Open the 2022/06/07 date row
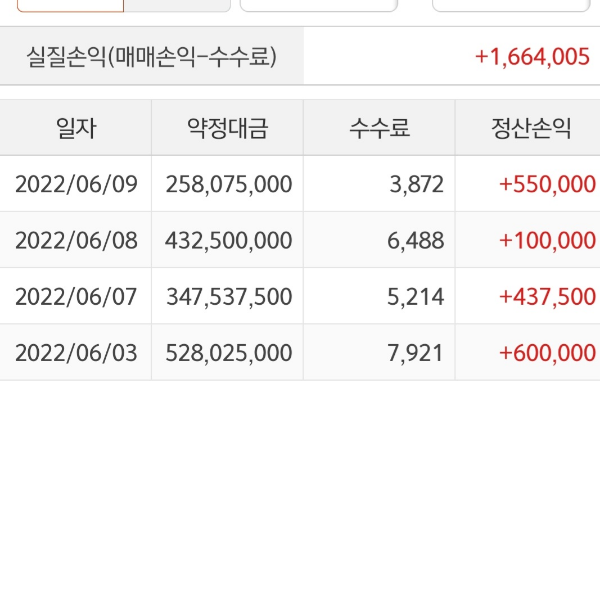The width and height of the screenshot is (600, 600). (x=77, y=296)
